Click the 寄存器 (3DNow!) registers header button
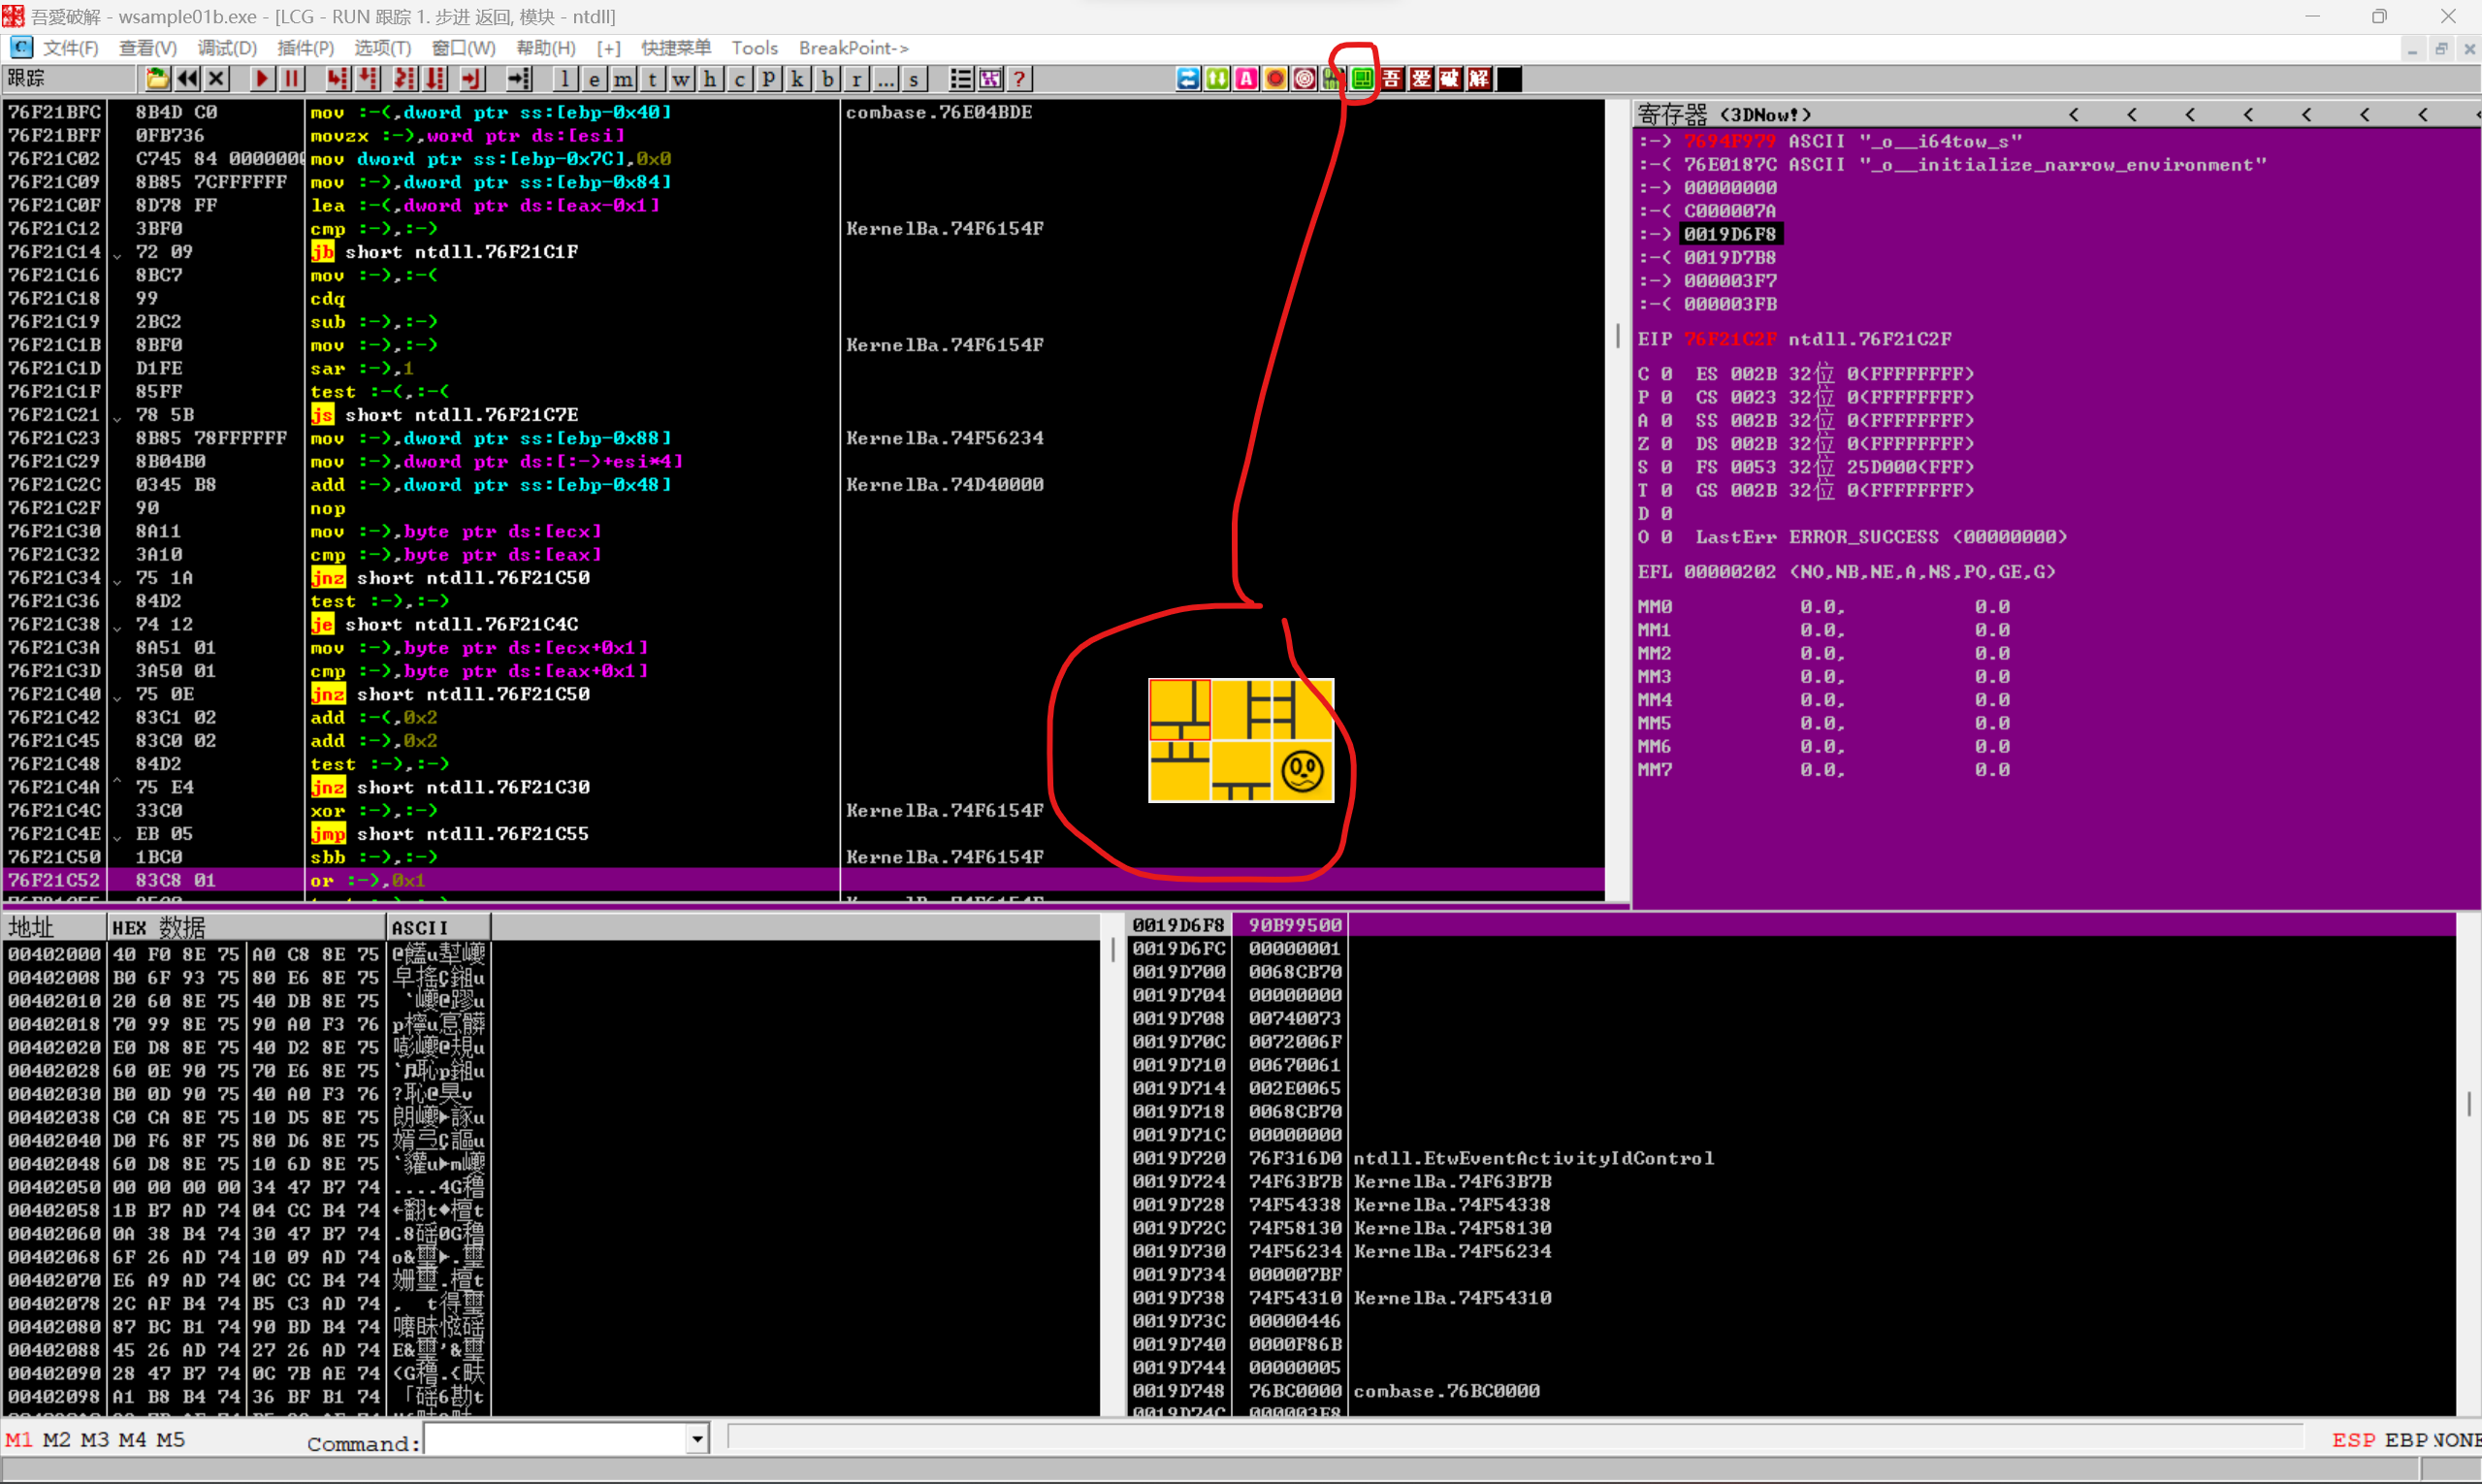This screenshot has width=2482, height=1484. click(x=1724, y=115)
